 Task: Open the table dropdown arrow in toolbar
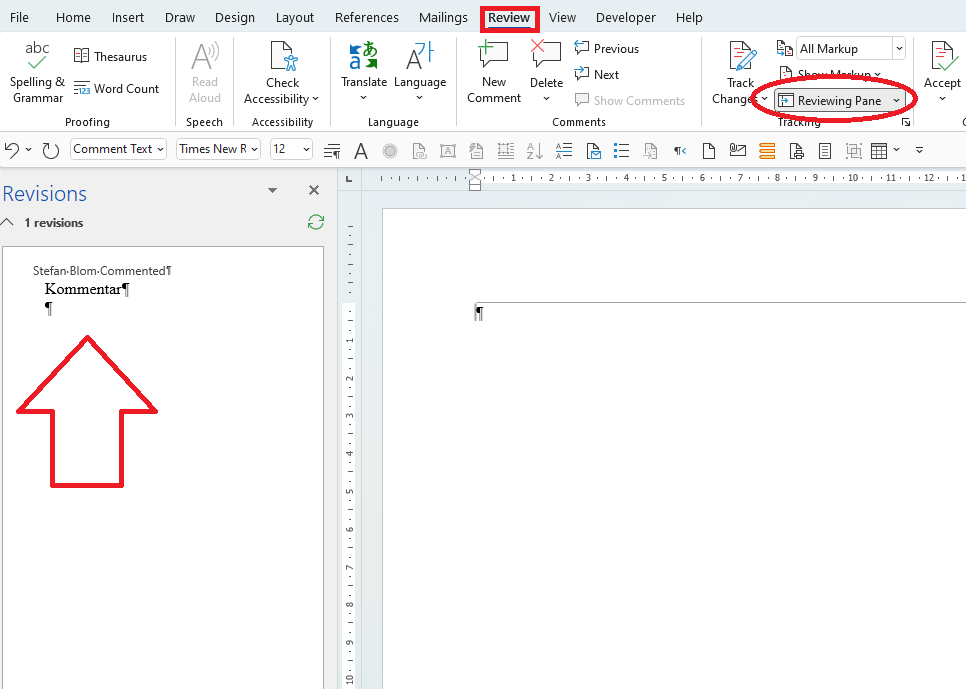coord(896,150)
